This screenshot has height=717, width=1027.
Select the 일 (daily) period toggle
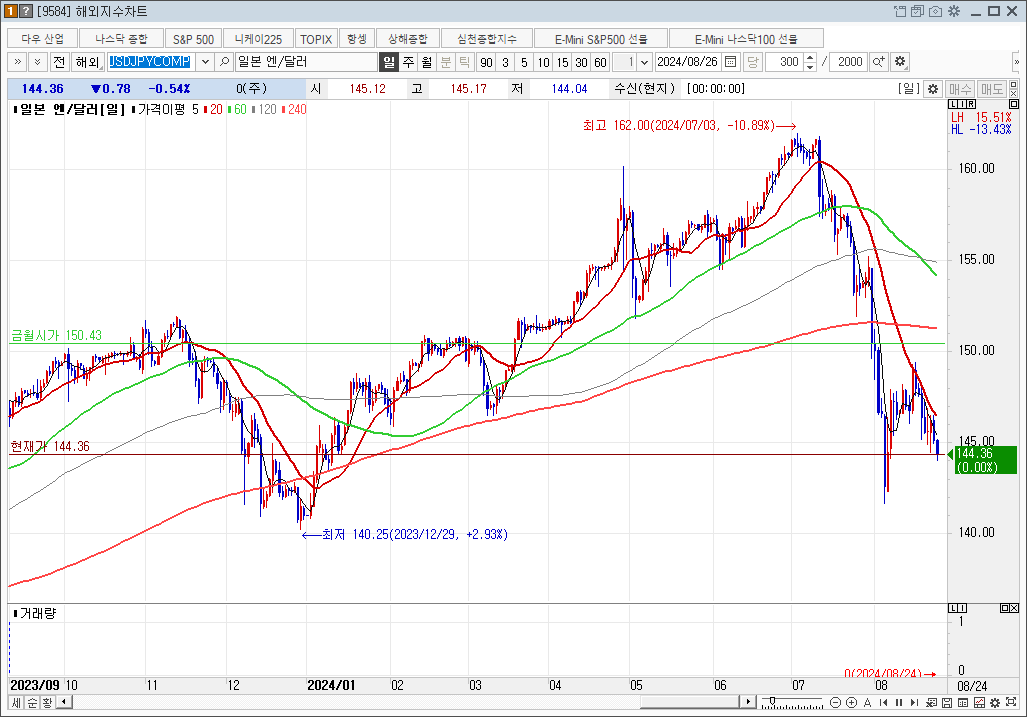[389, 62]
